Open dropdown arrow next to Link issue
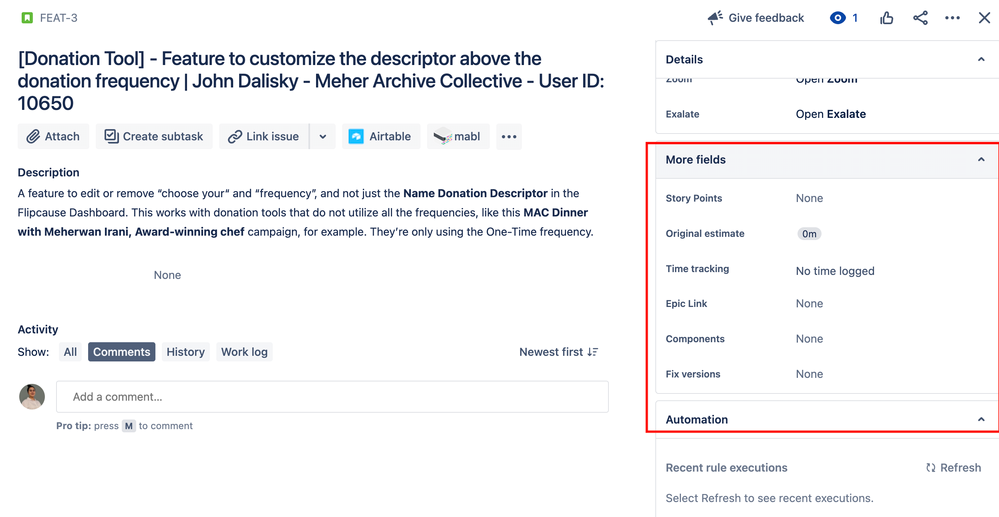Viewport: 999px width, 517px height. pos(323,136)
